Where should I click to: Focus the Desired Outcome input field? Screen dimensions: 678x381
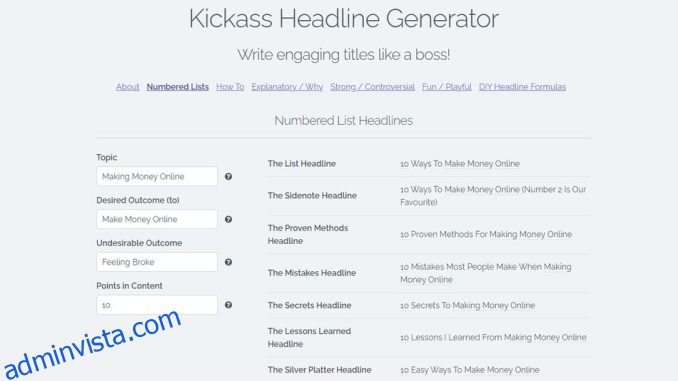(x=157, y=219)
